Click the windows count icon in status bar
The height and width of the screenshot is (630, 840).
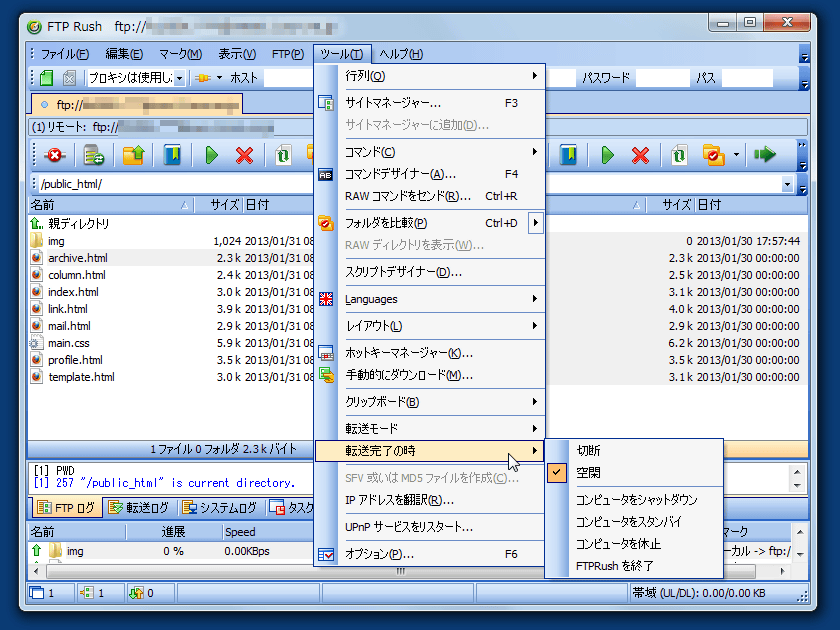37,593
